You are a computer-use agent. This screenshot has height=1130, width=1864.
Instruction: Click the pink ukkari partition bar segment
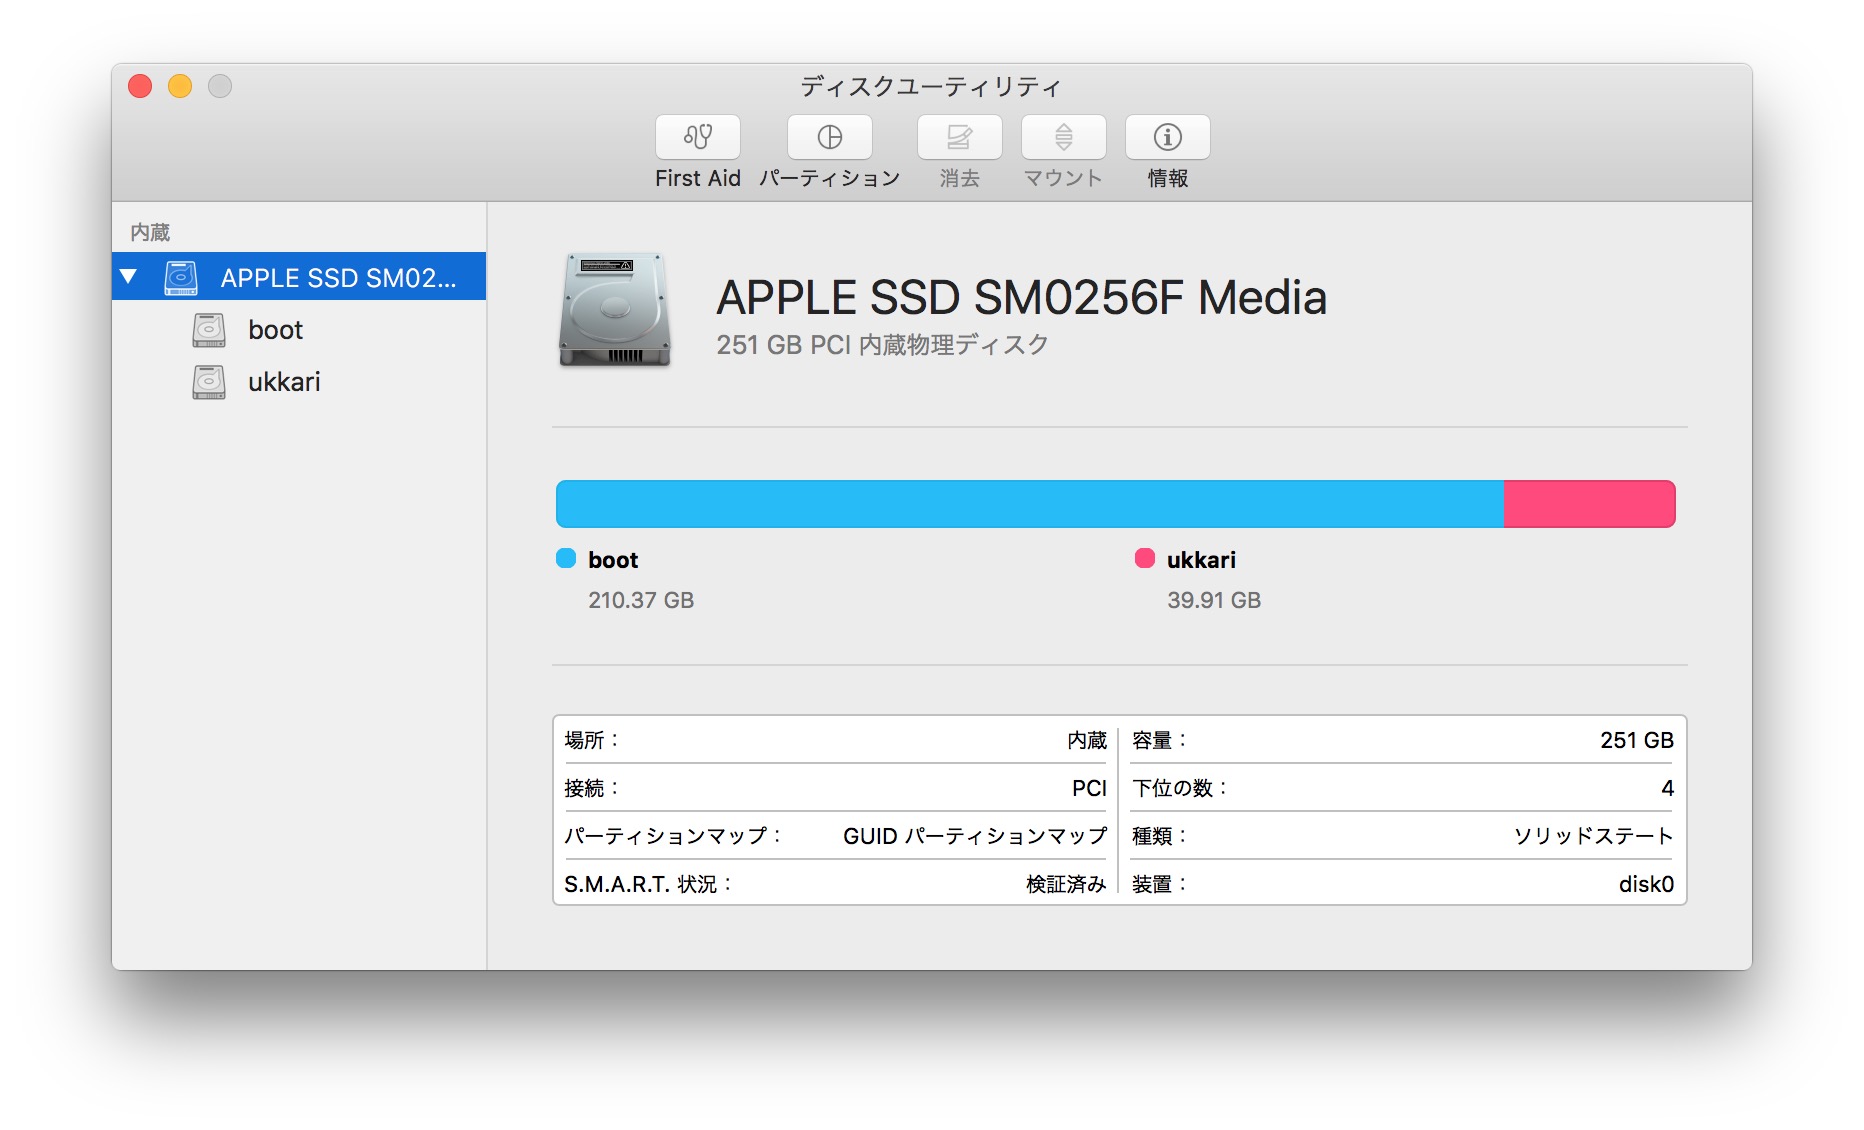1589,504
